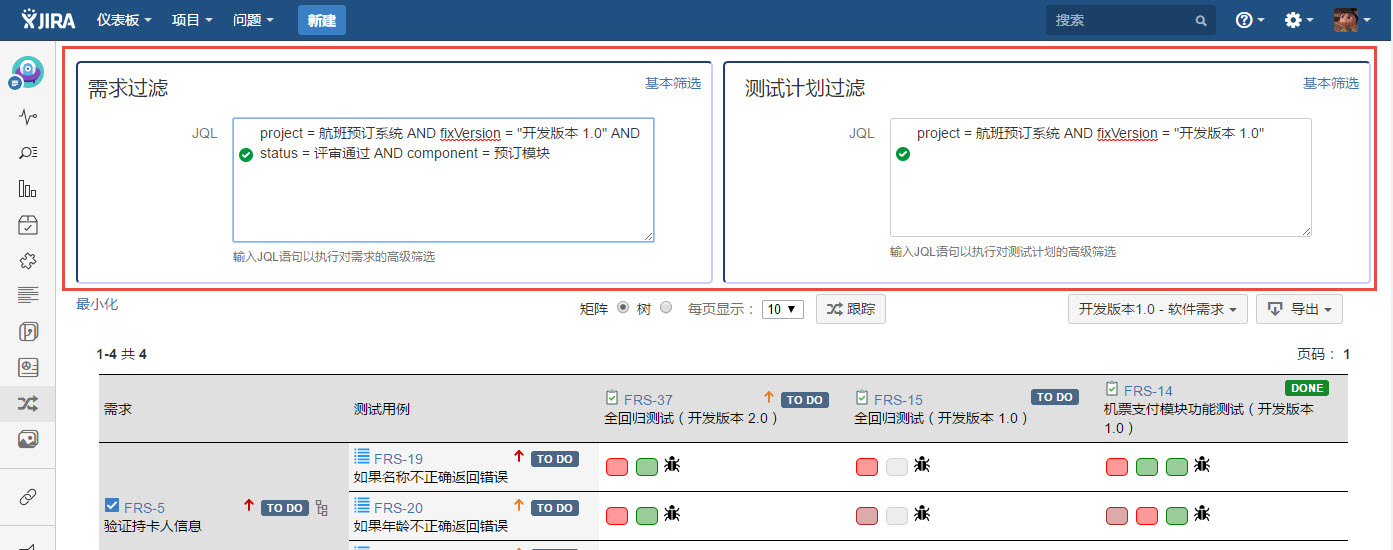1393x550 pixels.
Task: Click the JIRA logo
Action: coord(48,20)
